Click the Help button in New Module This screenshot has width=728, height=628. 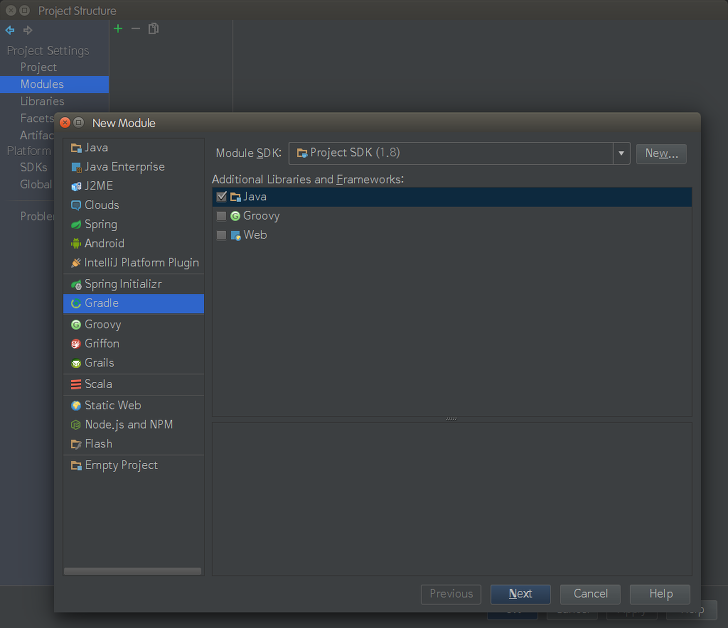click(x=660, y=594)
